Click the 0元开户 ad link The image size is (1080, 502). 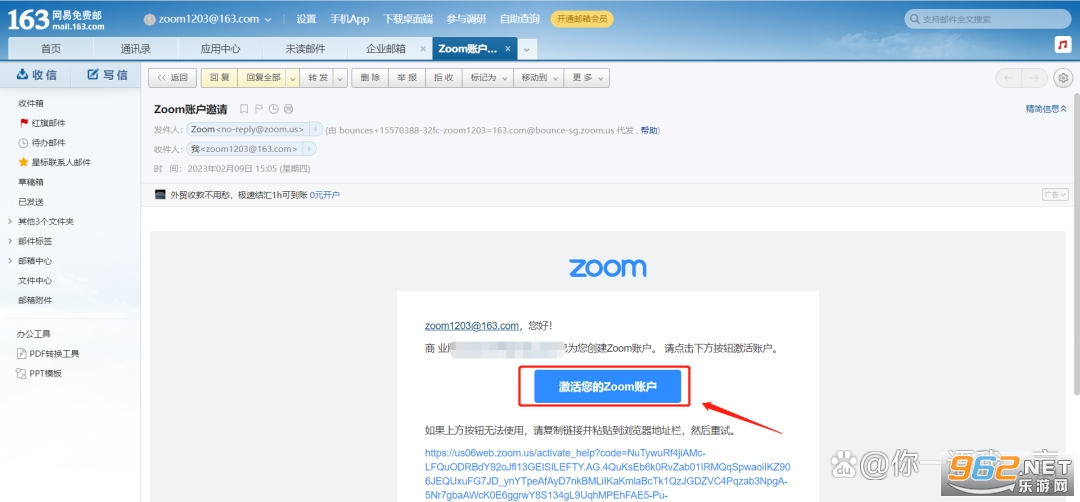[324, 195]
